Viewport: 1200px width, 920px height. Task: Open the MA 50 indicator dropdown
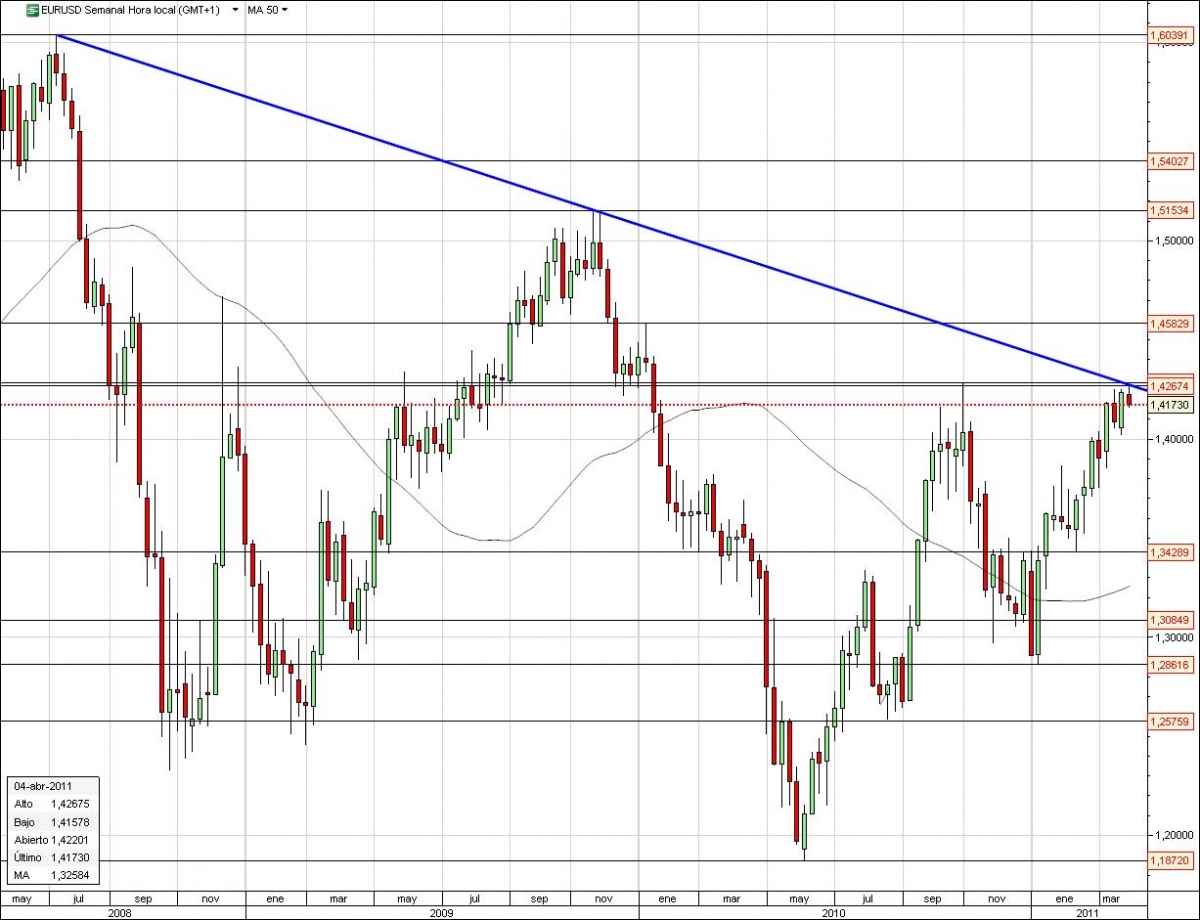point(284,10)
